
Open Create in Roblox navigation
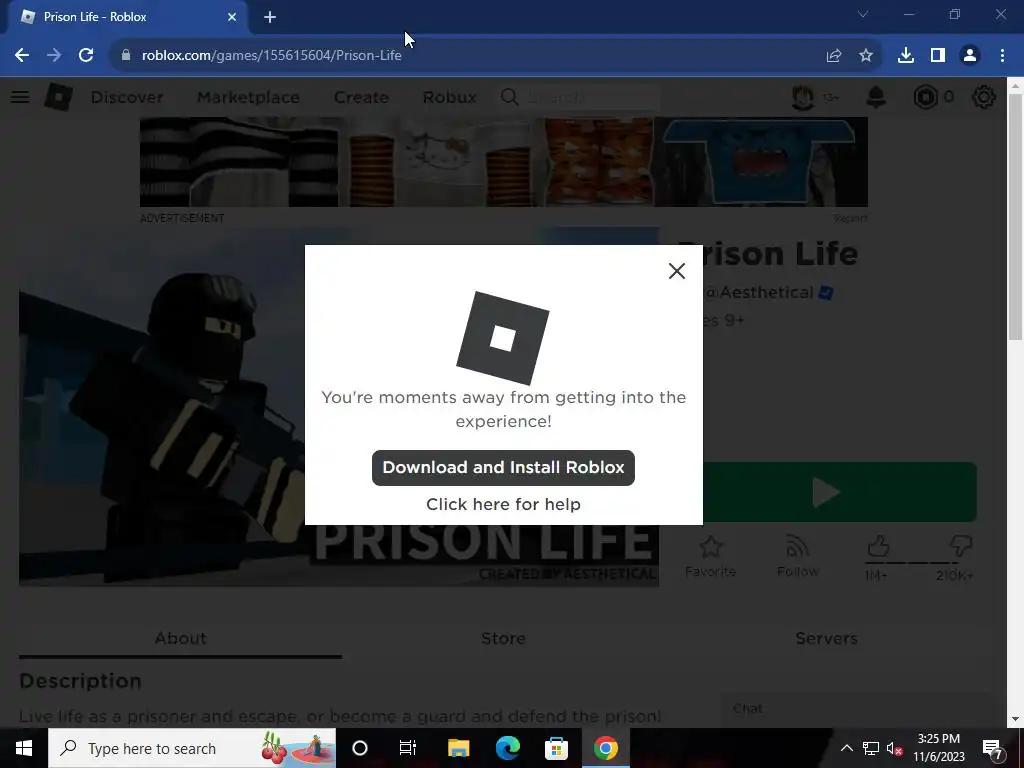pos(361,97)
